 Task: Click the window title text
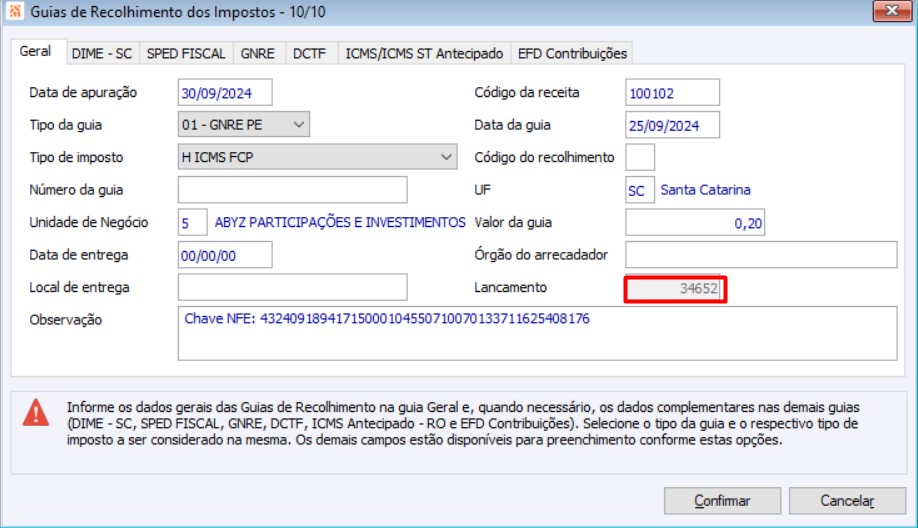click(x=178, y=12)
